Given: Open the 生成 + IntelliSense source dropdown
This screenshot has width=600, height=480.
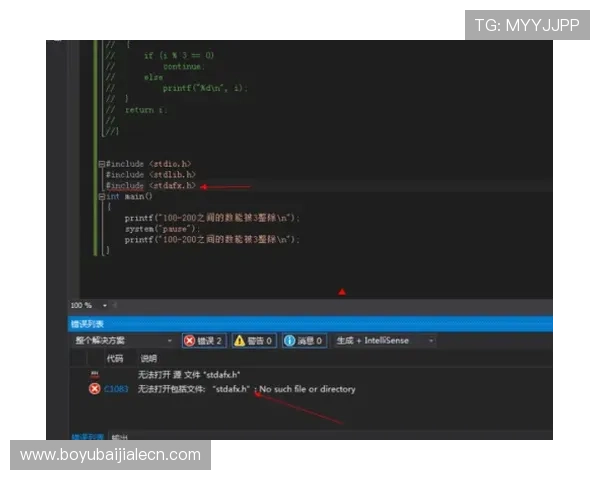Looking at the screenshot, I should [x=385, y=341].
